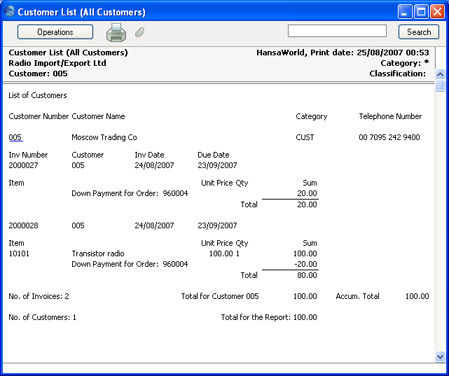449x376 pixels.
Task: Click the CUST category value
Action: pyautogui.click(x=305, y=137)
